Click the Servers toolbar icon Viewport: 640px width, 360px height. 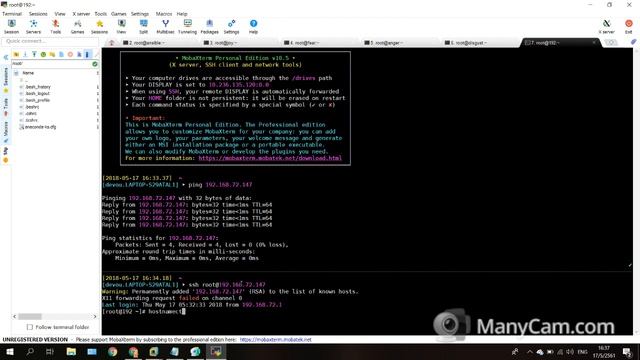[33, 27]
